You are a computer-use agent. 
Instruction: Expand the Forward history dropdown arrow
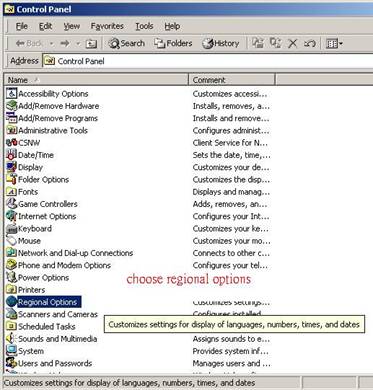[78, 43]
